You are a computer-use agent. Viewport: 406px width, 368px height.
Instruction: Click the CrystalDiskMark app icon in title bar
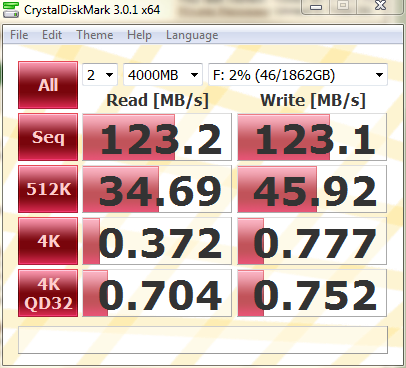coord(10,9)
